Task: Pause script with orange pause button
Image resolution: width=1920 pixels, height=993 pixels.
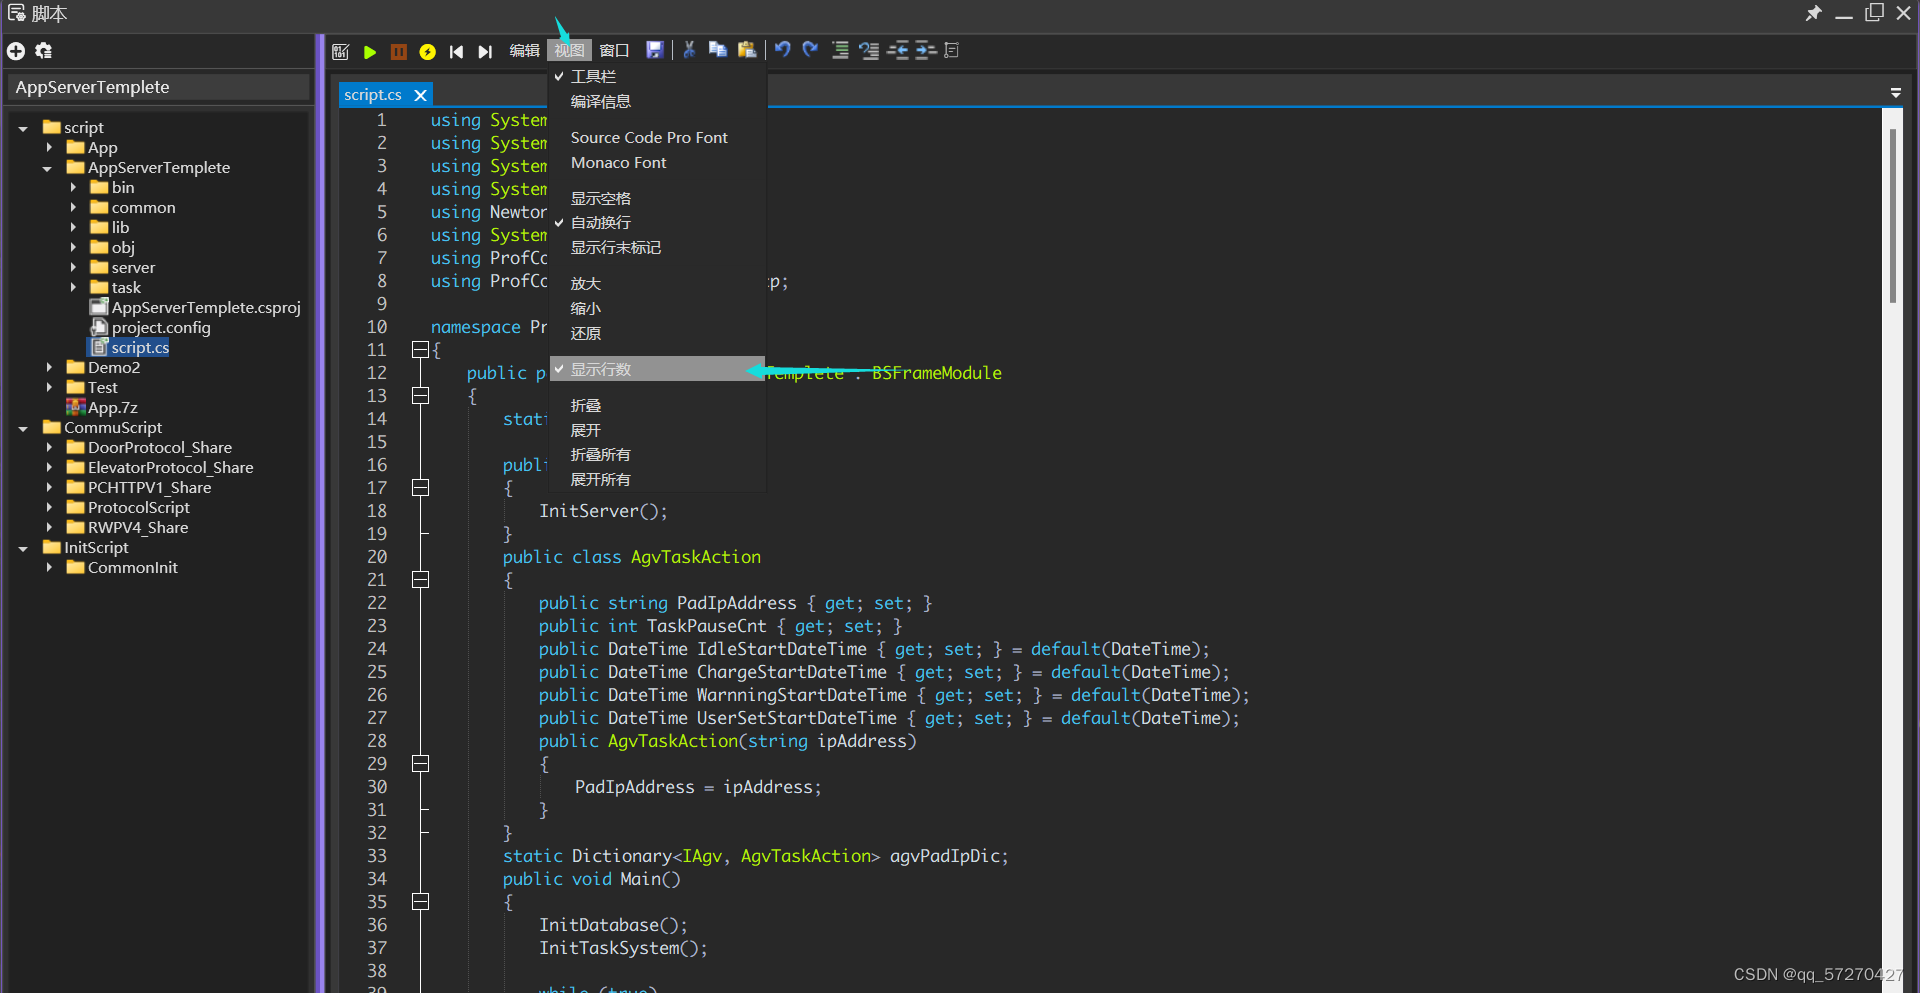Action: tap(399, 51)
